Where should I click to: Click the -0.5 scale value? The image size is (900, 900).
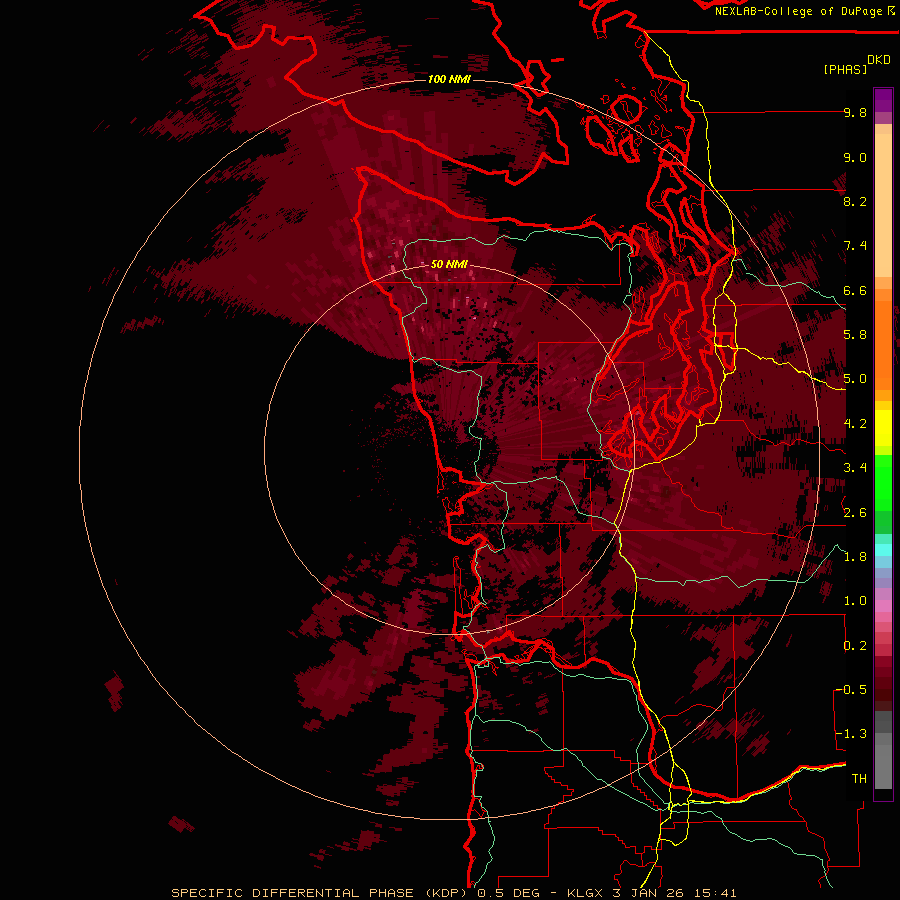(851, 690)
